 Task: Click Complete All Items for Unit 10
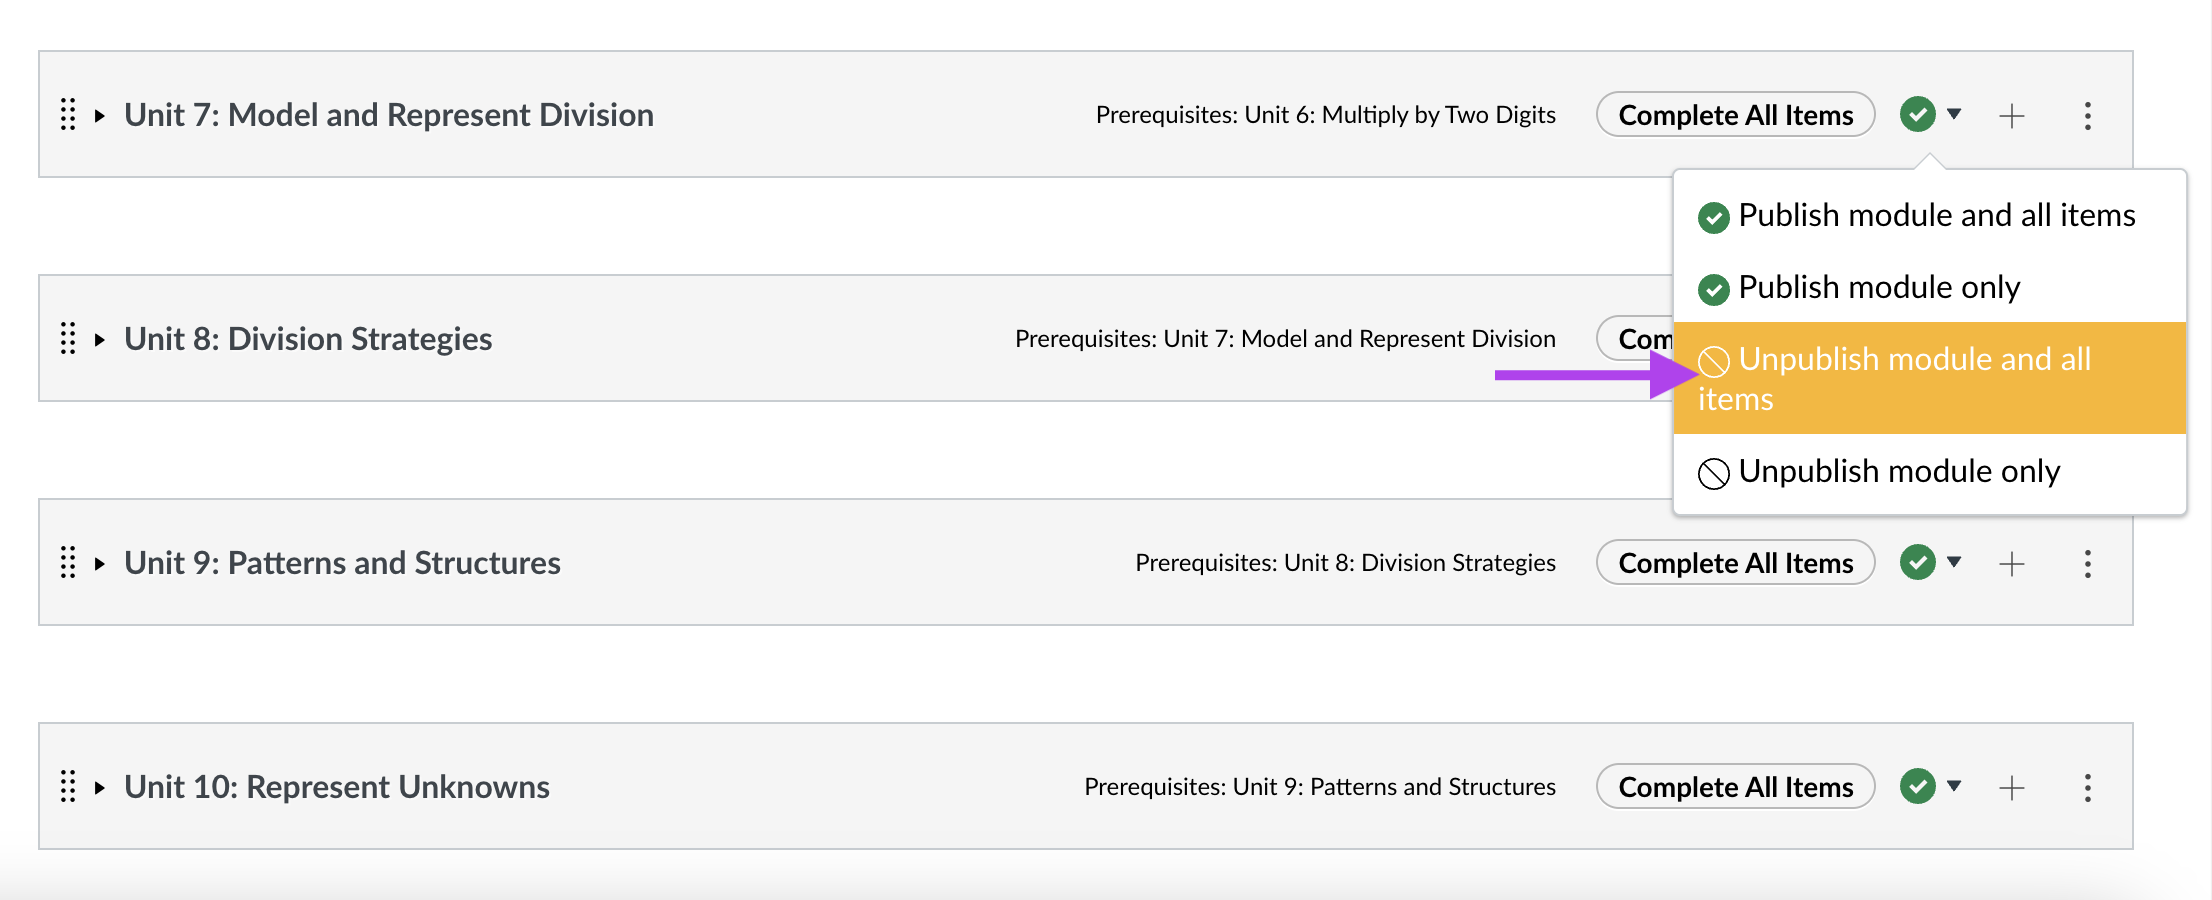pos(1735,787)
